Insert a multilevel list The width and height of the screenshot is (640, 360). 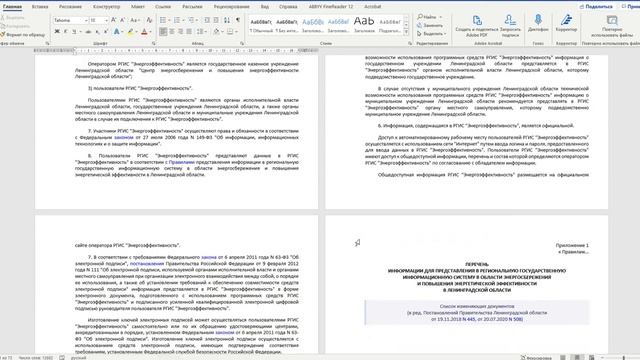coord(191,20)
